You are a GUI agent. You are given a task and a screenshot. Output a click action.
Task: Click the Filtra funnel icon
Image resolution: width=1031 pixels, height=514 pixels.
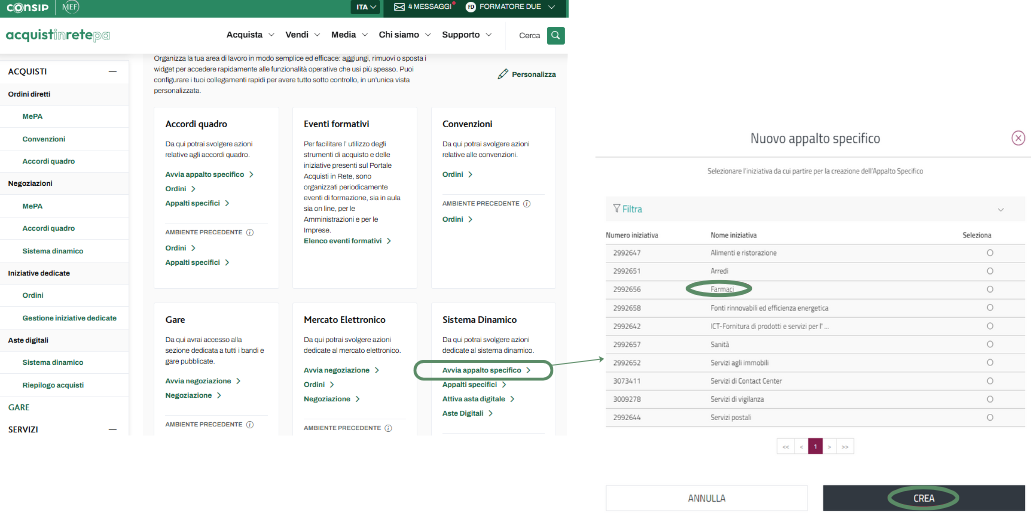616,209
